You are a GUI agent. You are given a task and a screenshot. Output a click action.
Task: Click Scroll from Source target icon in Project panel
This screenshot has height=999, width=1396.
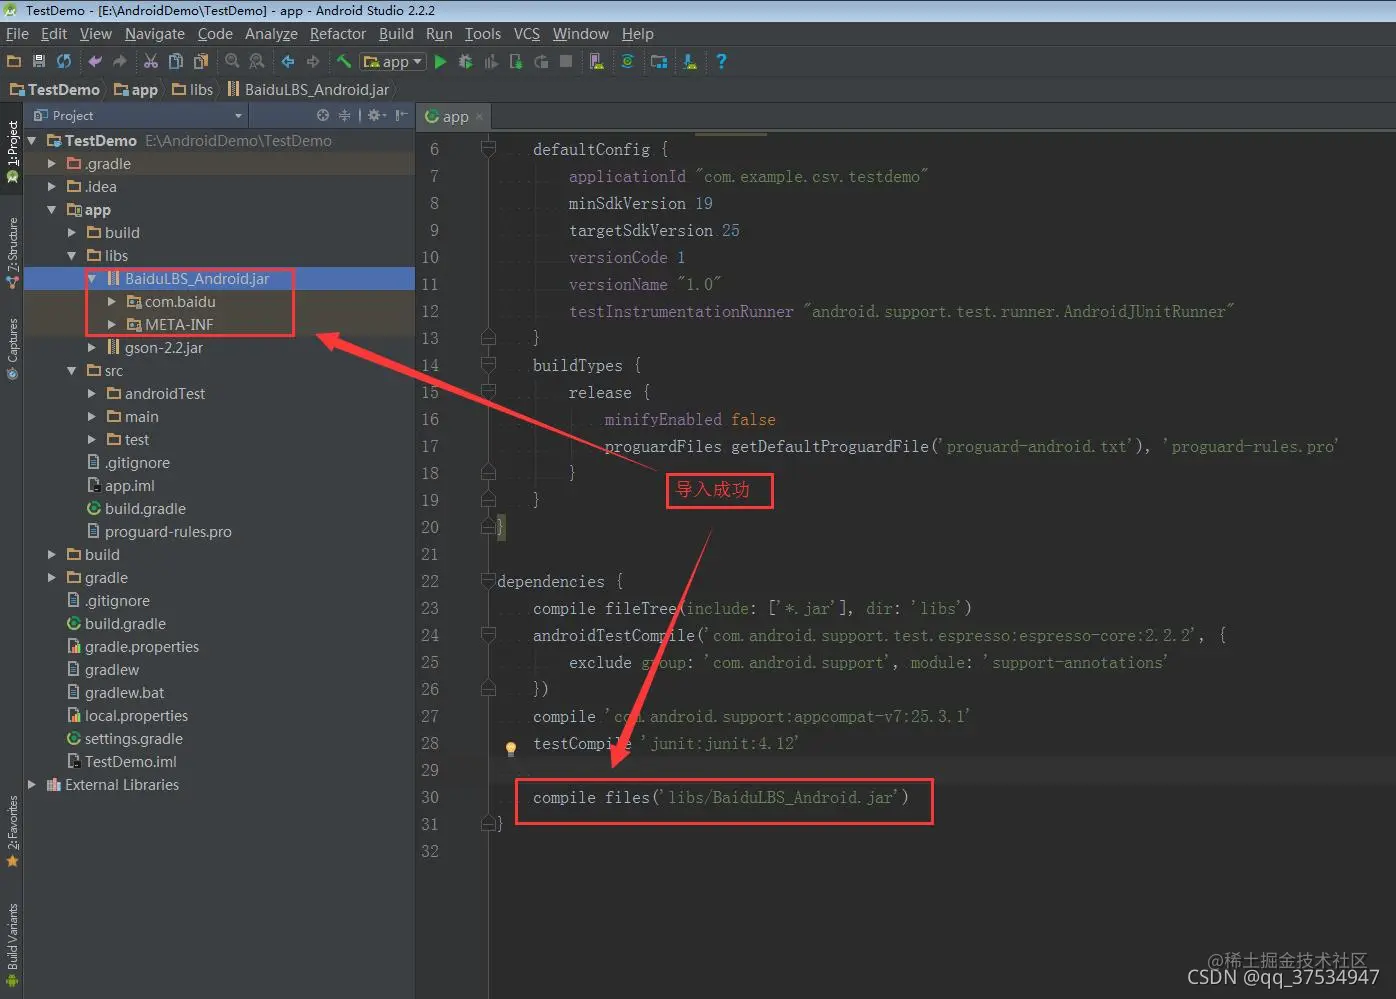[x=323, y=115]
